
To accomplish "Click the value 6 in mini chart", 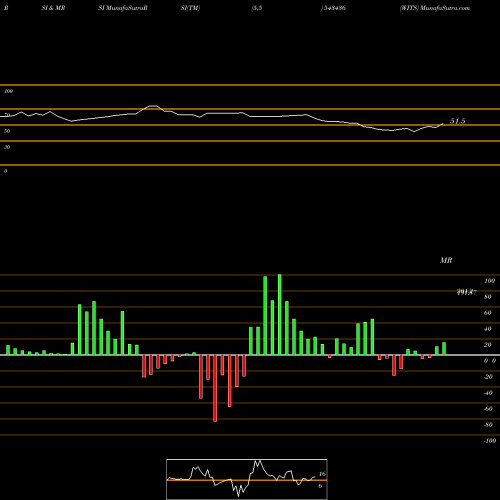I will [320, 486].
